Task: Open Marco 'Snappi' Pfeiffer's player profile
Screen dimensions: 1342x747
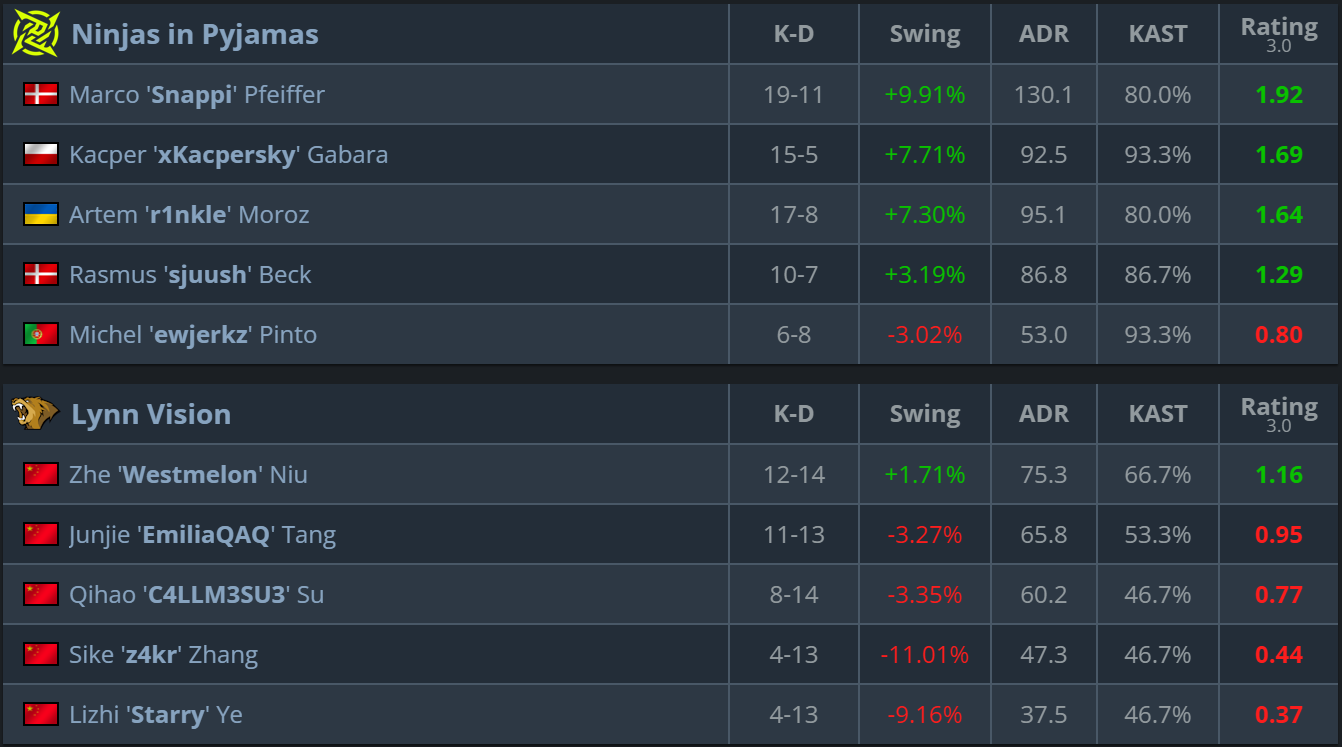Action: (197, 95)
